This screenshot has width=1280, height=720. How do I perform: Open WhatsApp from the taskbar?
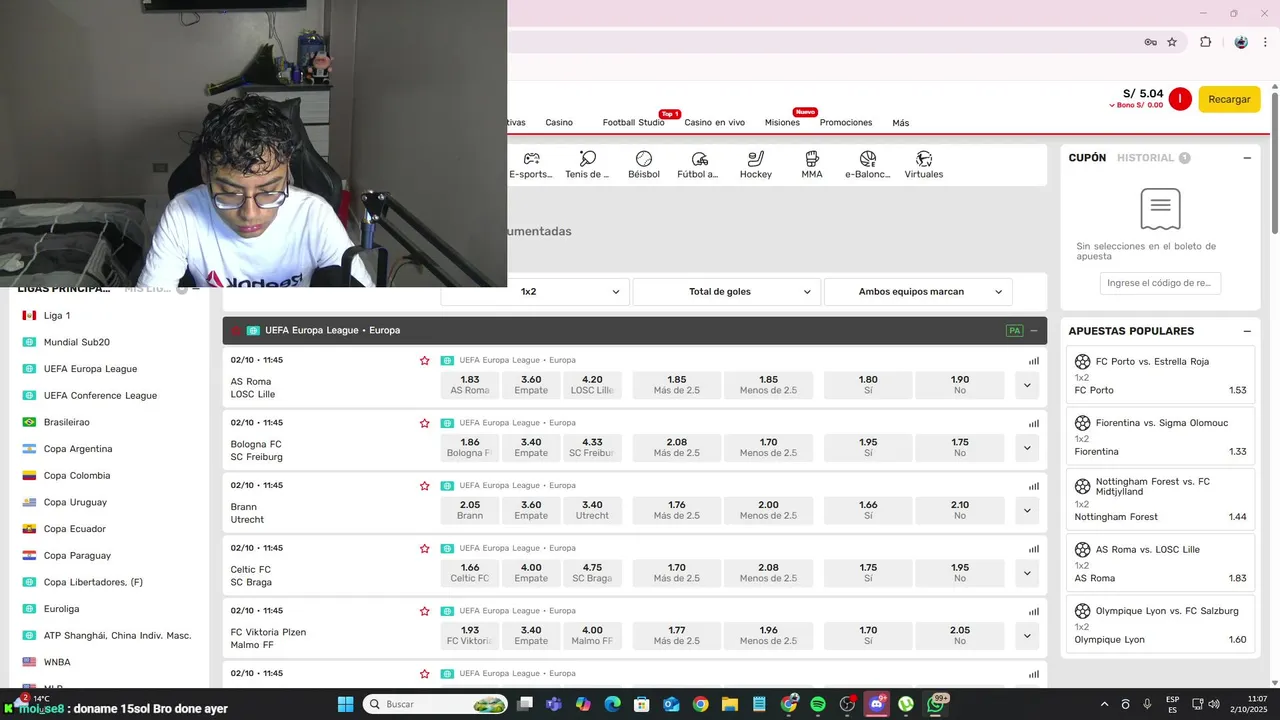tap(934, 704)
